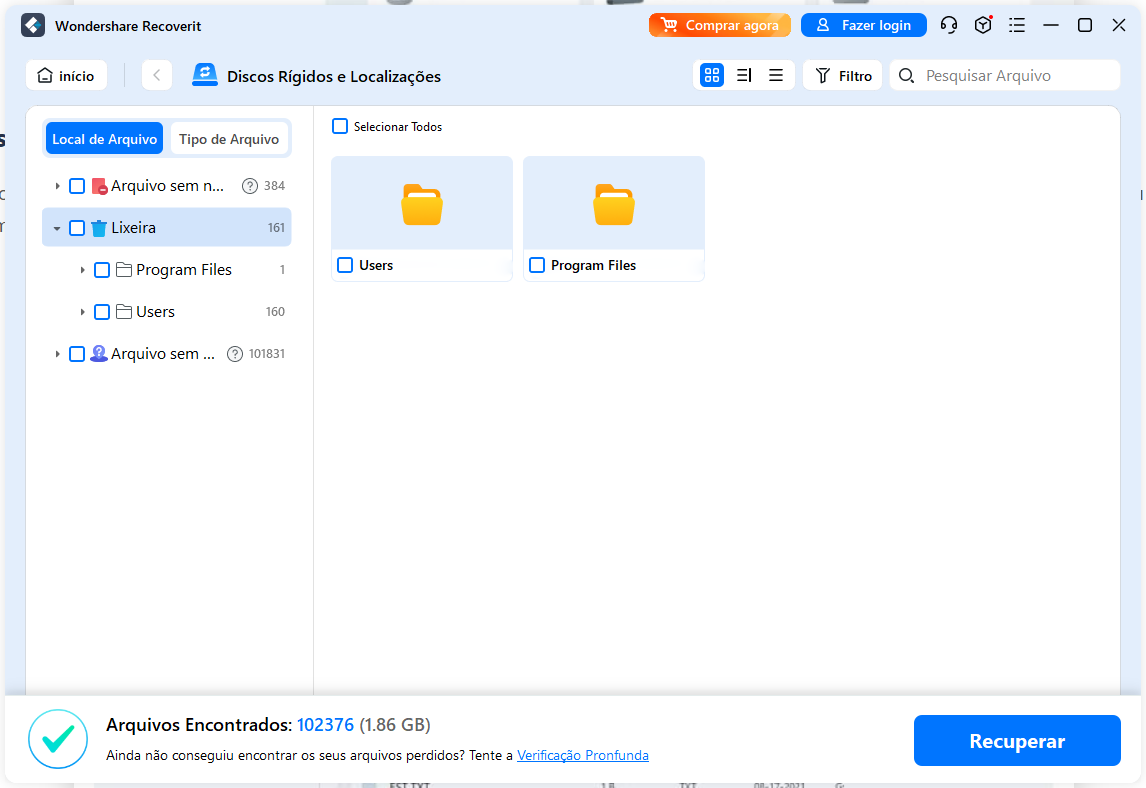The image size is (1146, 788).
Task: Open the hamburger menu in title bar
Action: (x=1017, y=26)
